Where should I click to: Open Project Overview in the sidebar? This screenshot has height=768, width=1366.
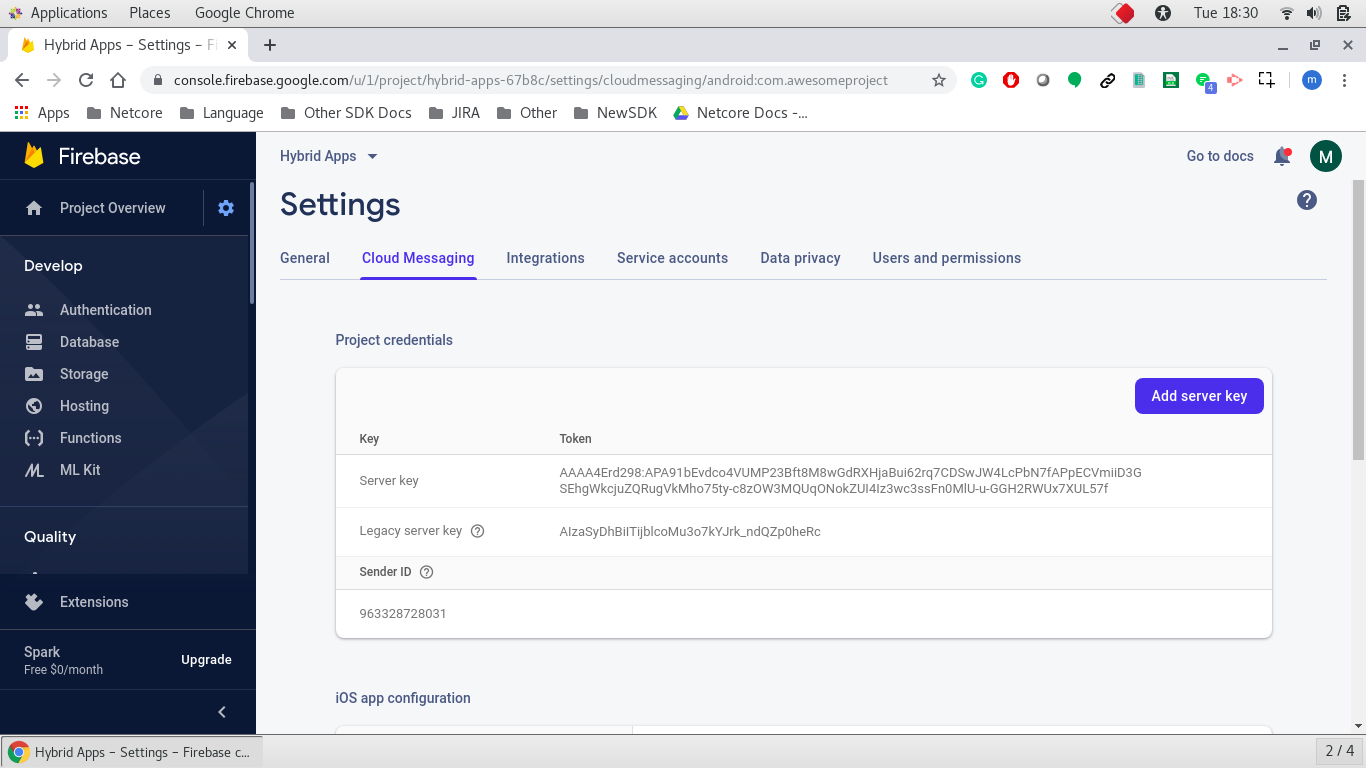click(113, 208)
